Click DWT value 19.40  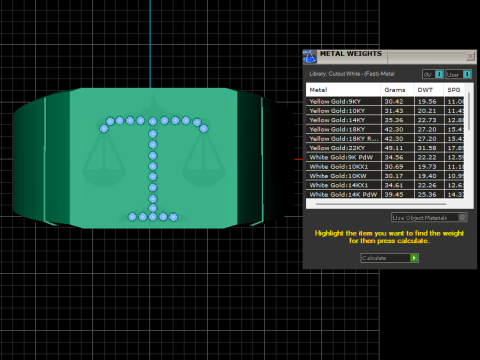tap(427, 176)
